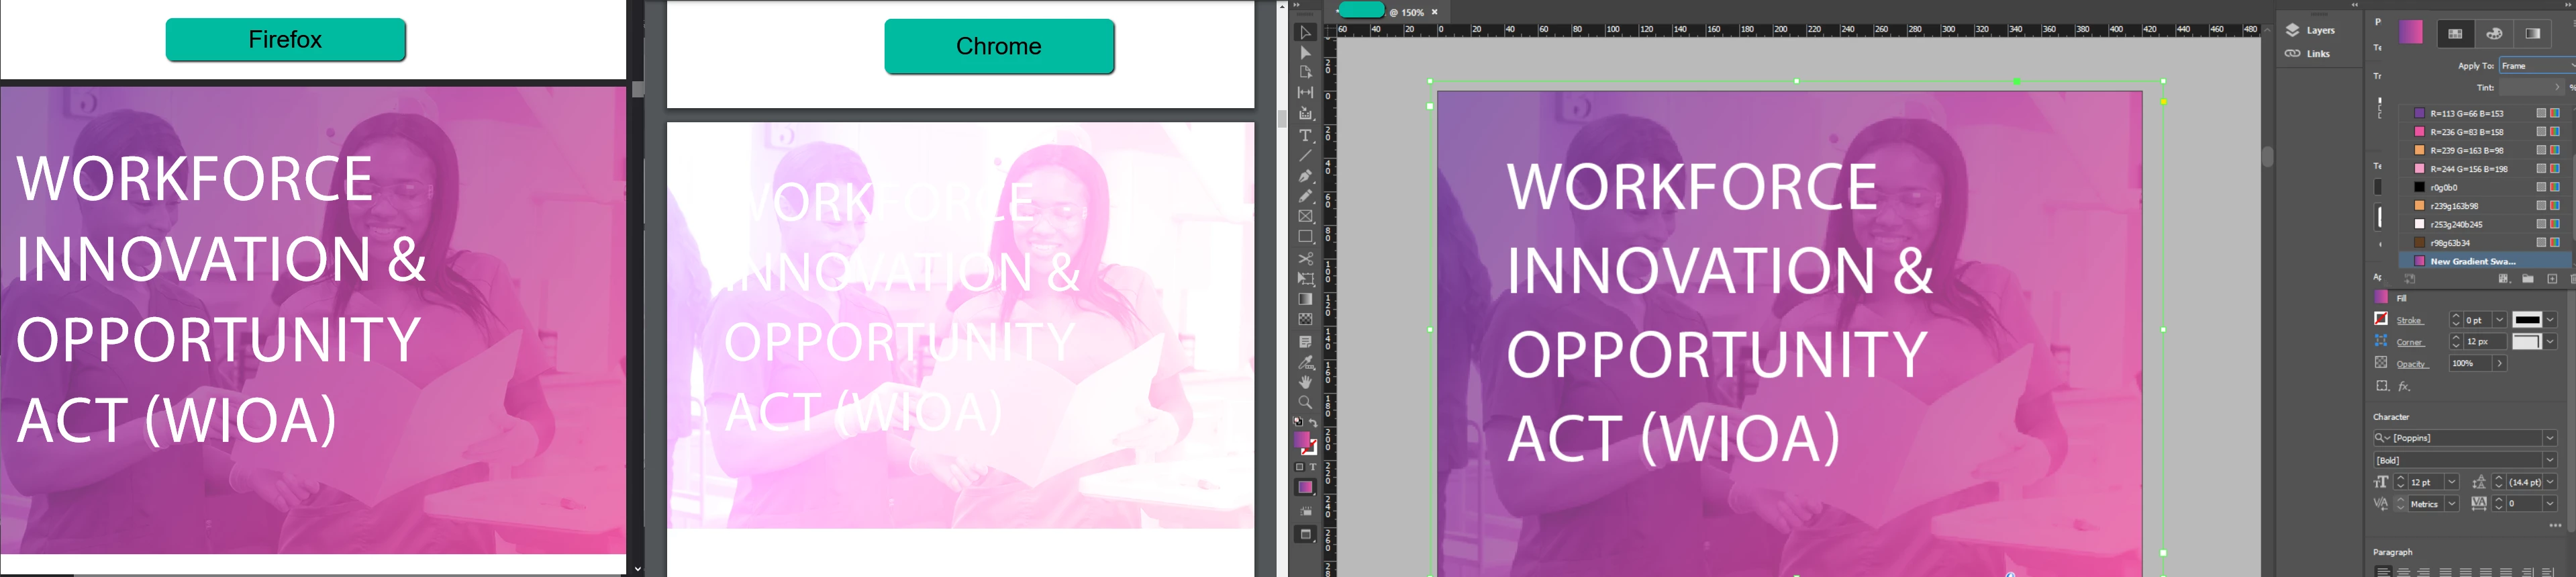Open the Bold font style dropdown
This screenshot has height=577, width=2576.
2549,460
